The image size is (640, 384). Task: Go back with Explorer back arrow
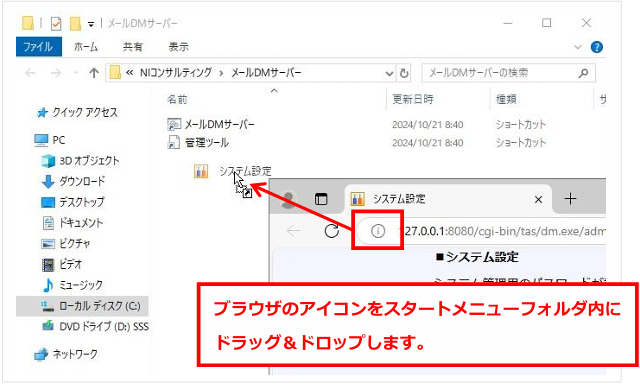(x=30, y=73)
